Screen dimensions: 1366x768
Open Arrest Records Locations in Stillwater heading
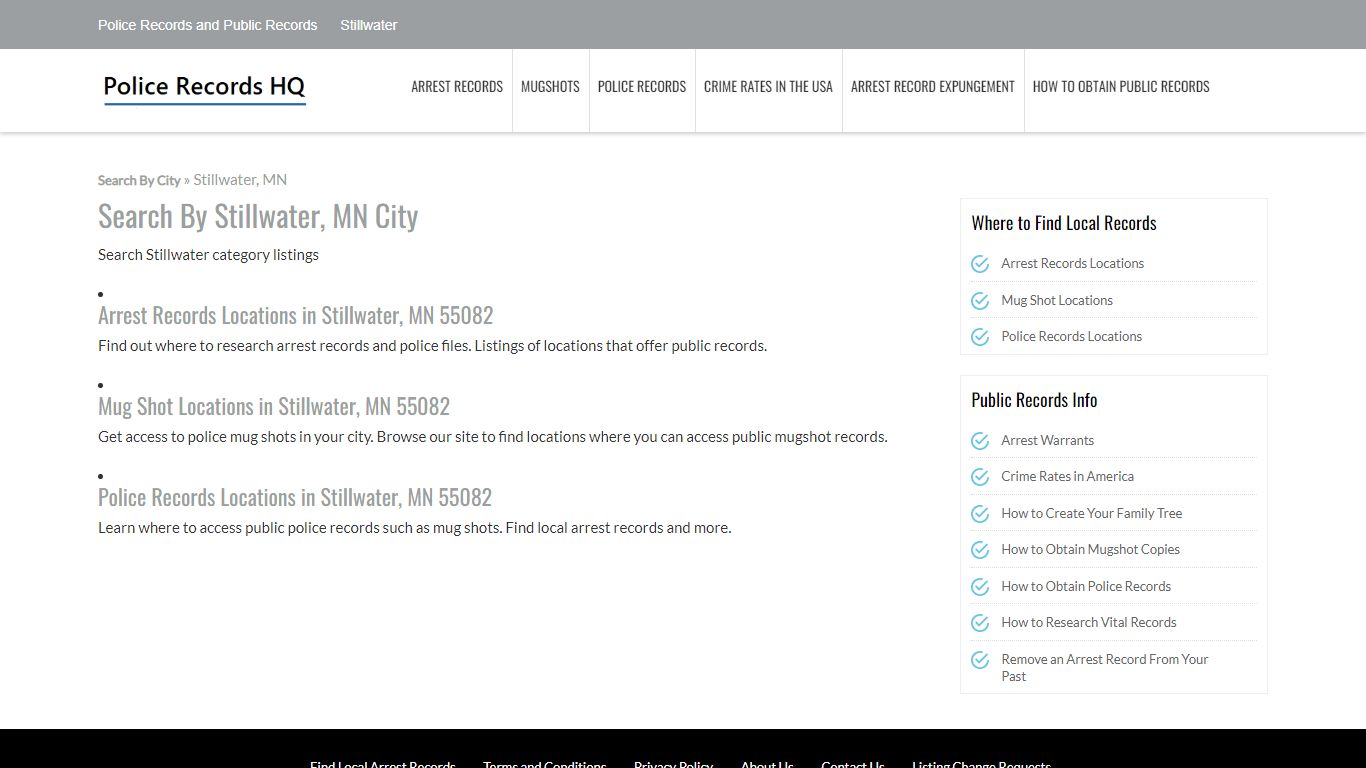pos(295,315)
